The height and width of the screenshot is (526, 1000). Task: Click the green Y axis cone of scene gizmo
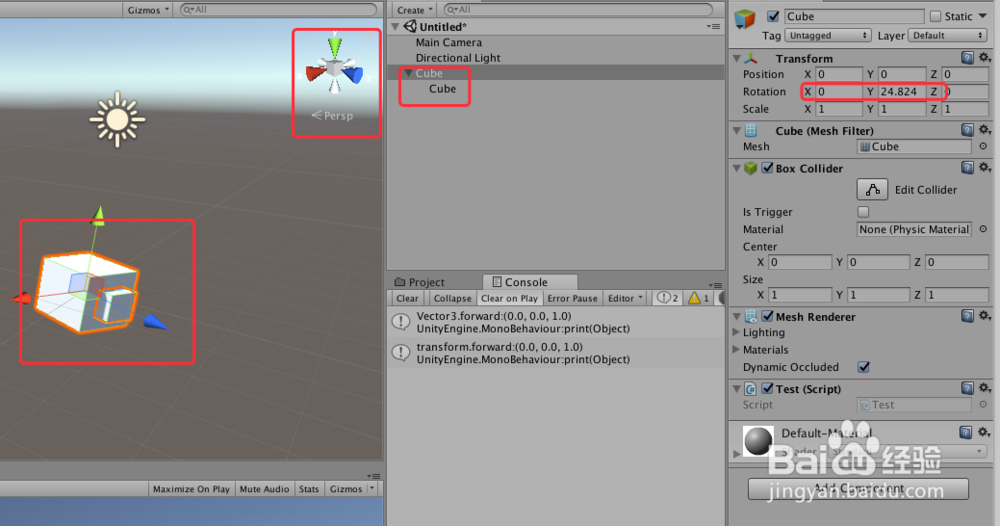click(x=335, y=48)
